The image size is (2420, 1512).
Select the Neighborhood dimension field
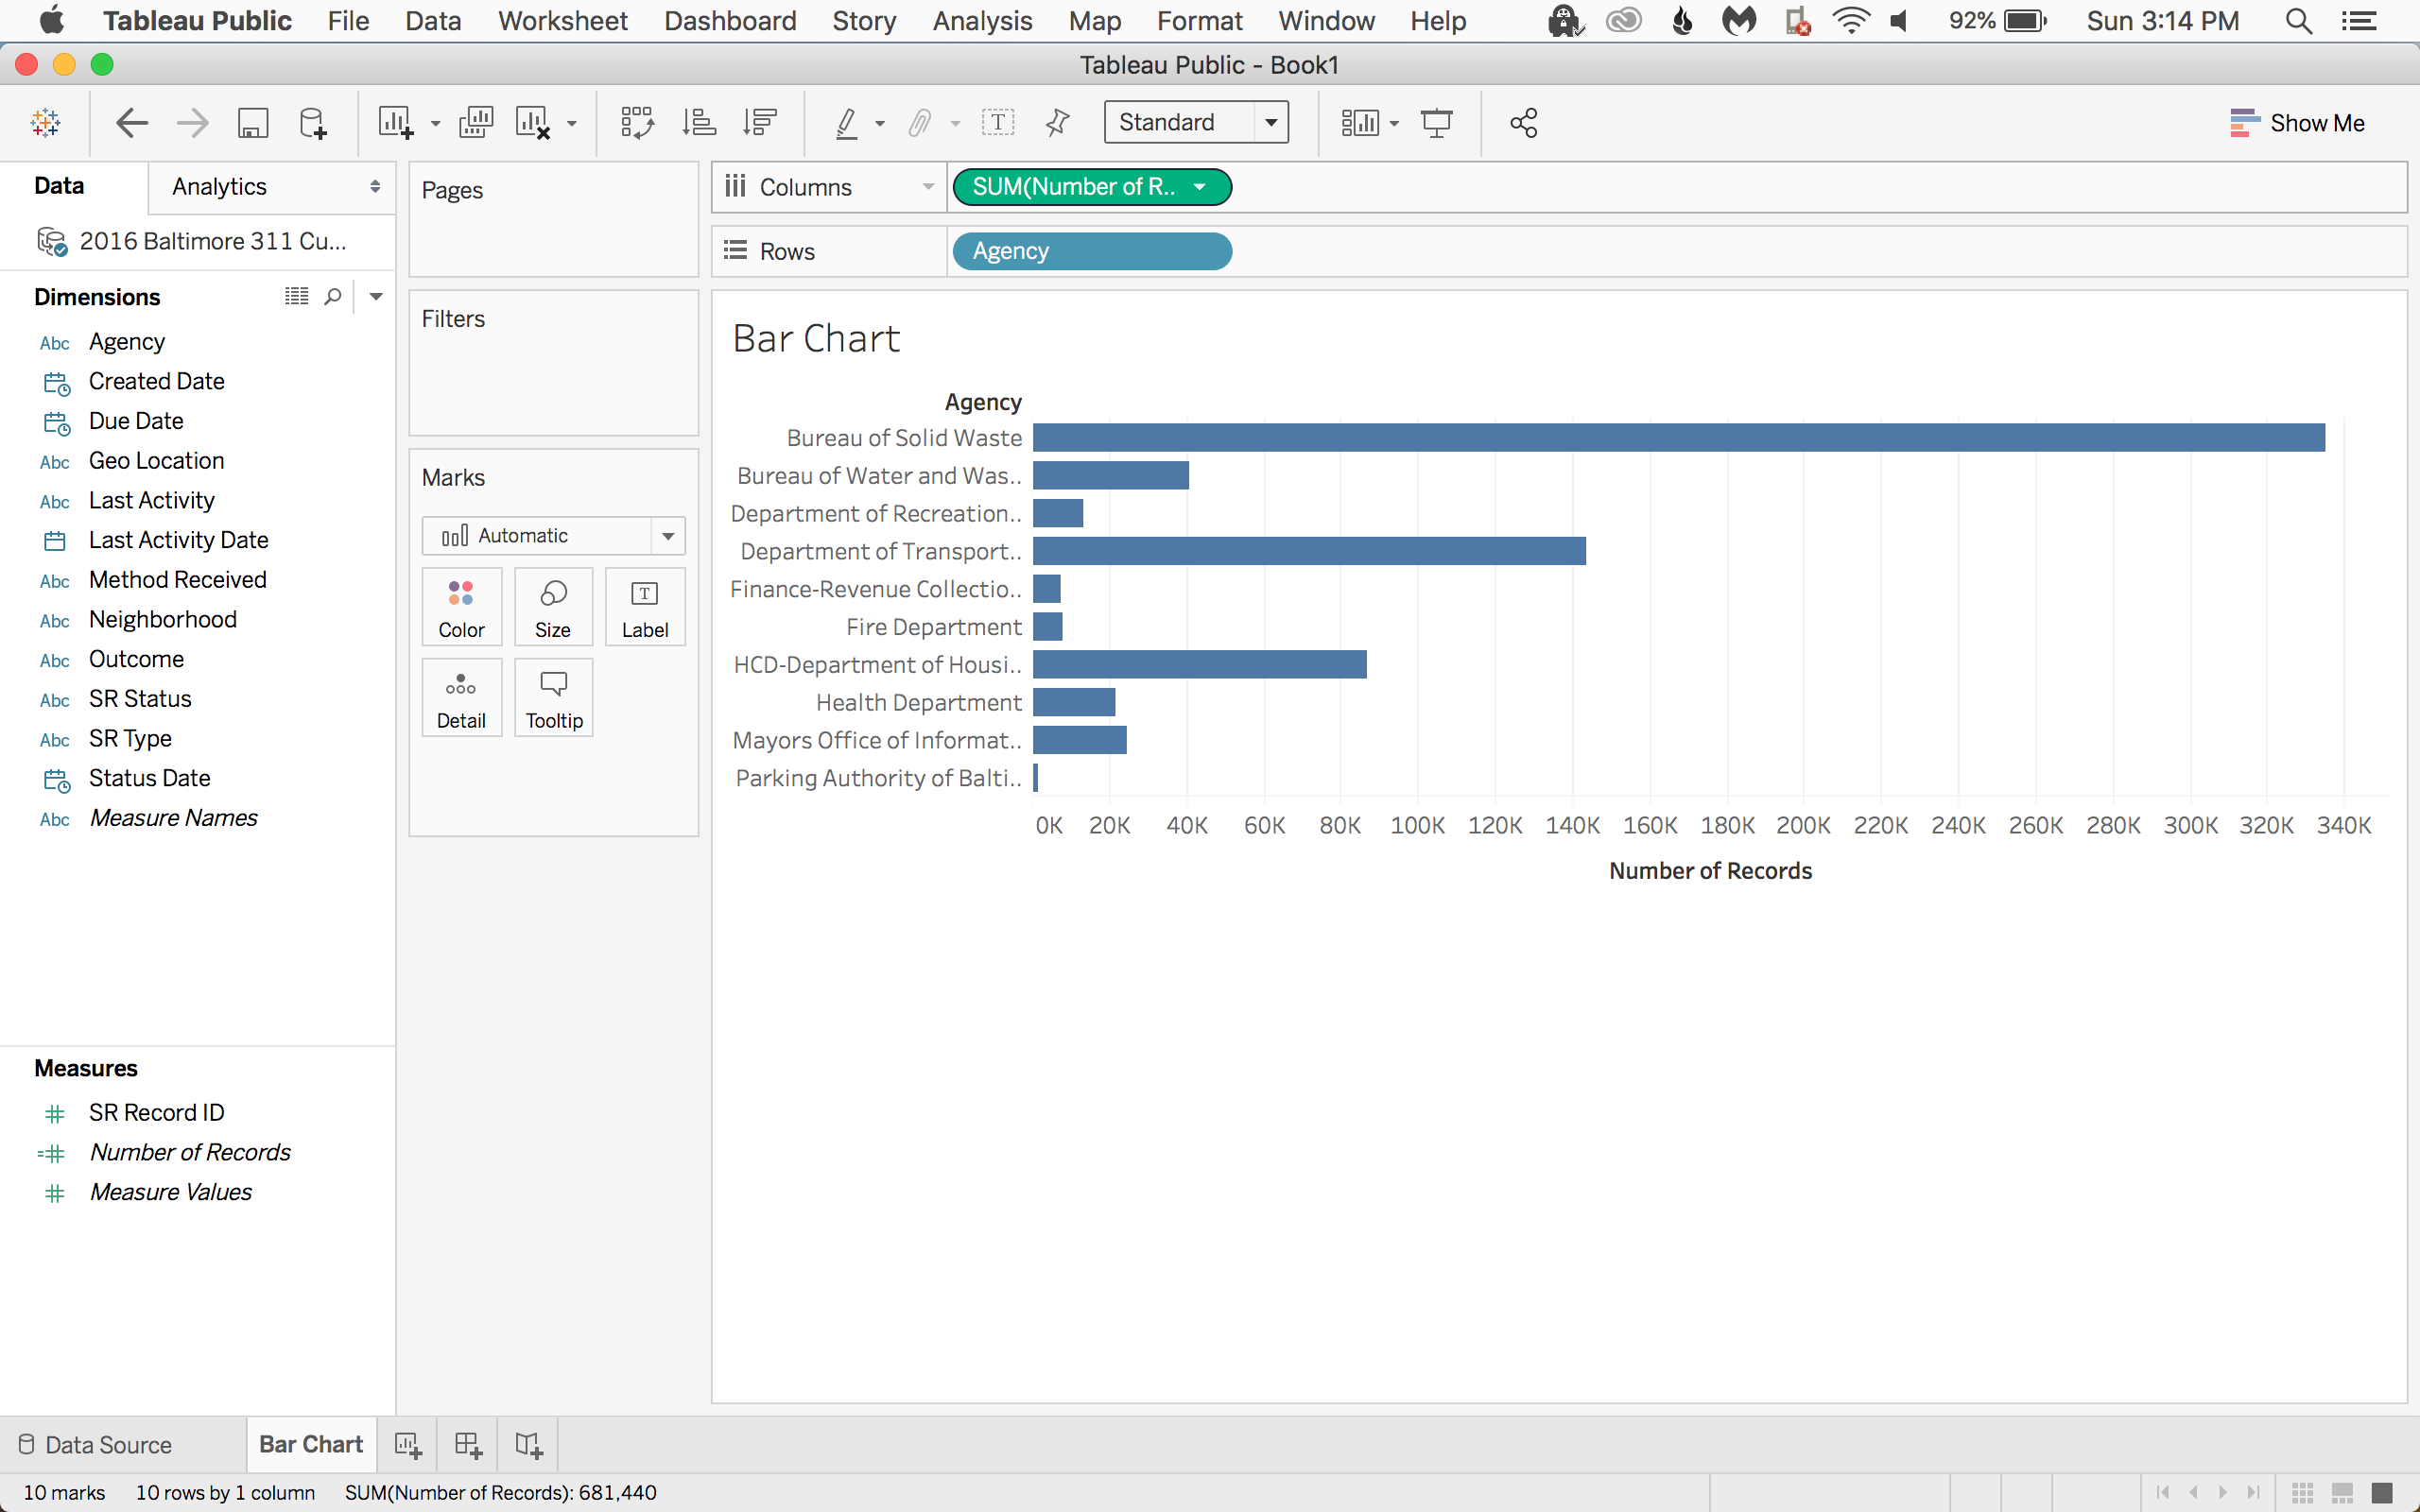click(163, 620)
